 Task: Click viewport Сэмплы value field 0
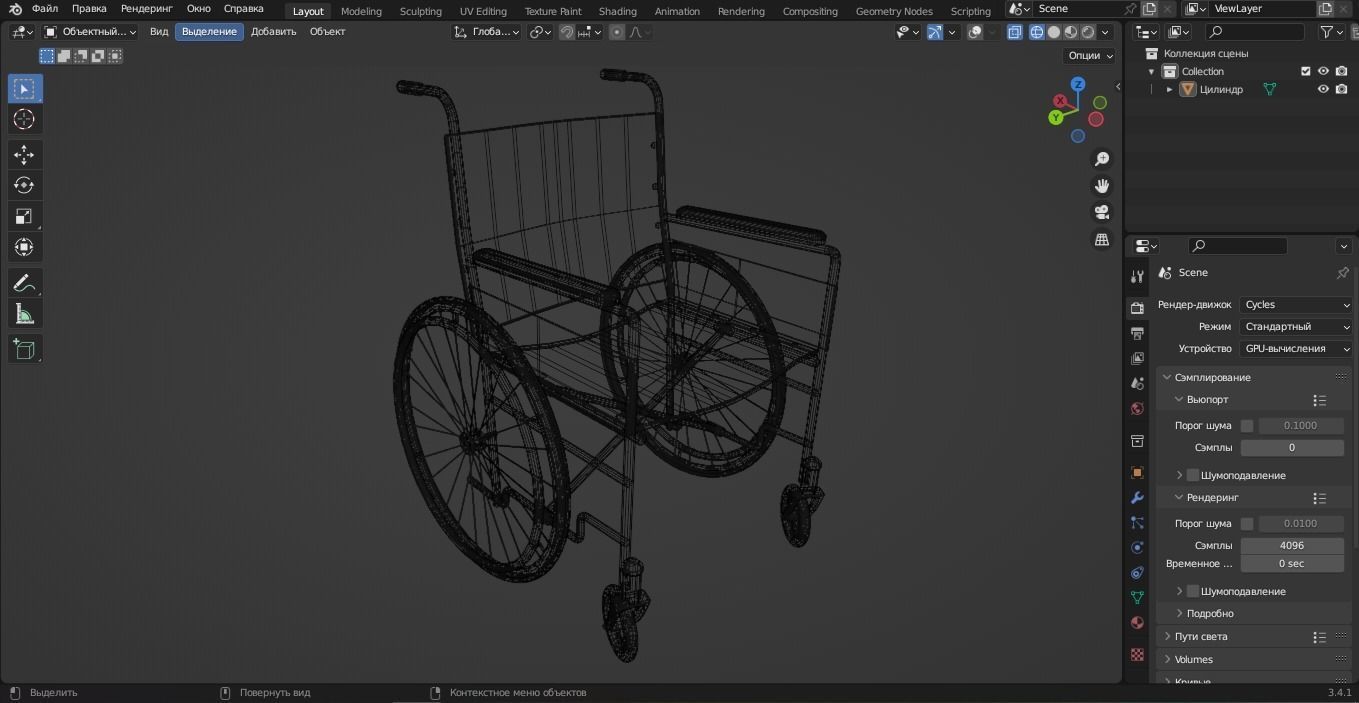click(x=1292, y=448)
